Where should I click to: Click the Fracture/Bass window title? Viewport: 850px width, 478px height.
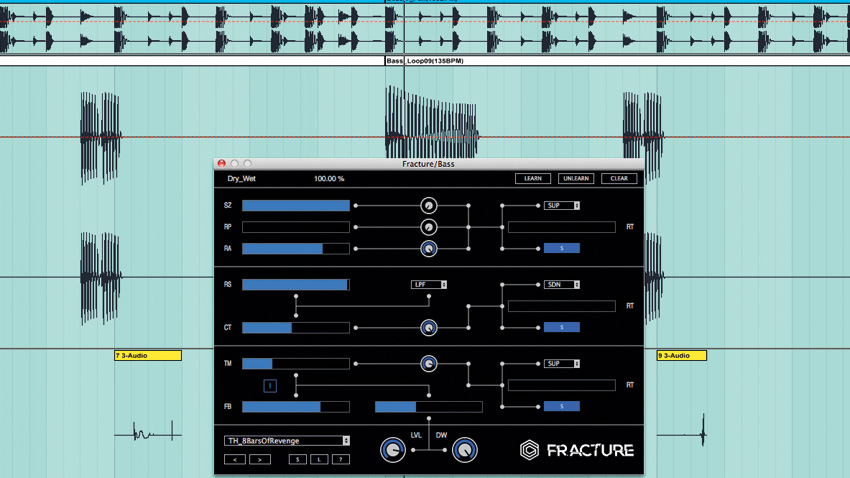428,164
